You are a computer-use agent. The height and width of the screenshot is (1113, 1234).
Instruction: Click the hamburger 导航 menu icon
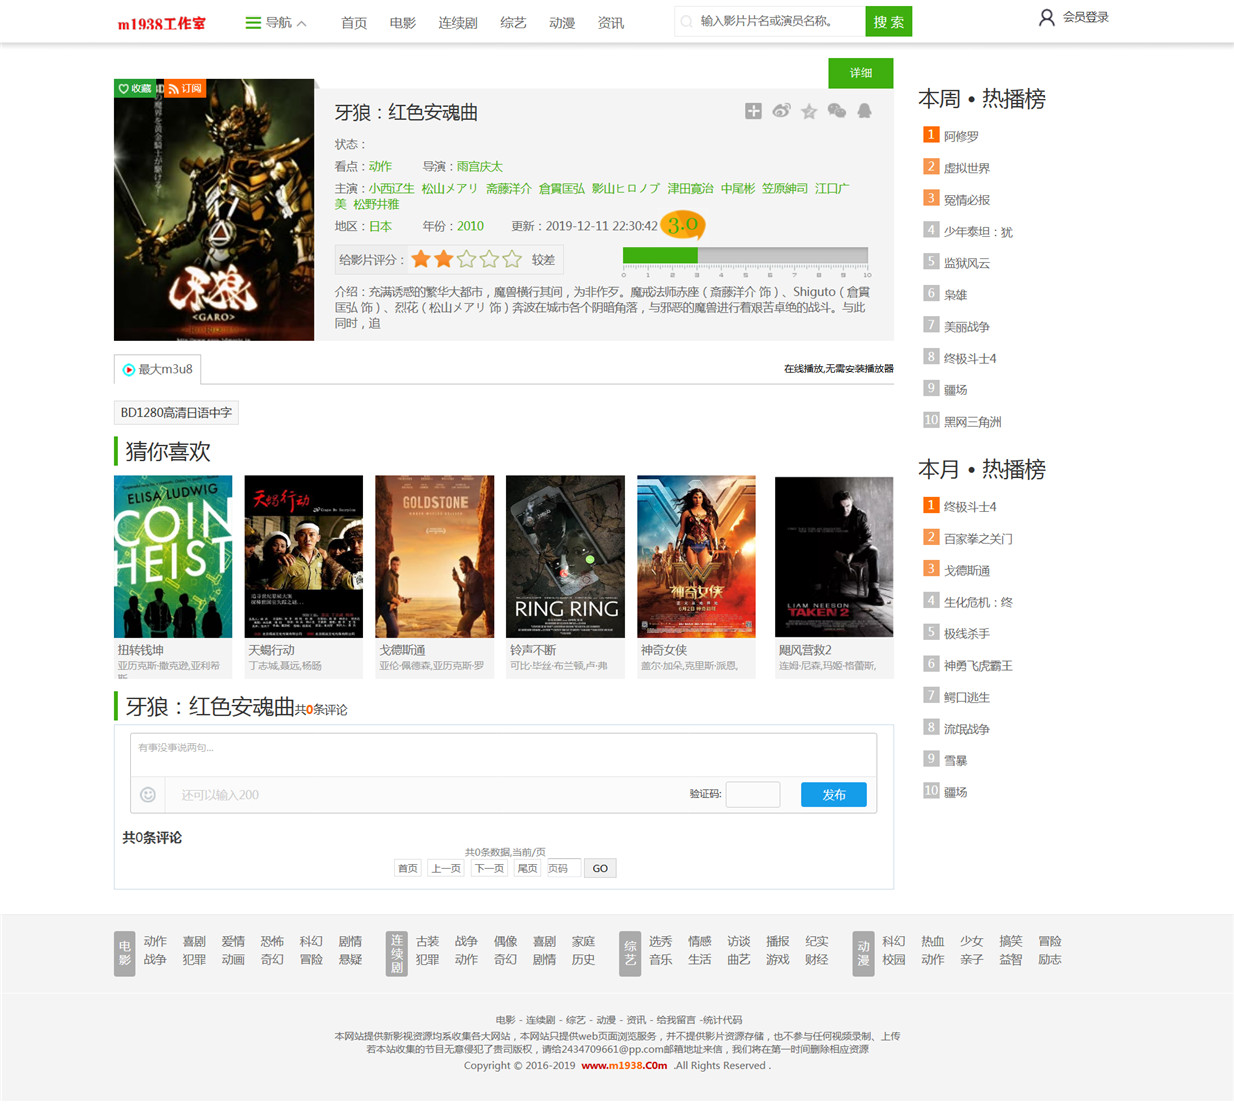253,22
